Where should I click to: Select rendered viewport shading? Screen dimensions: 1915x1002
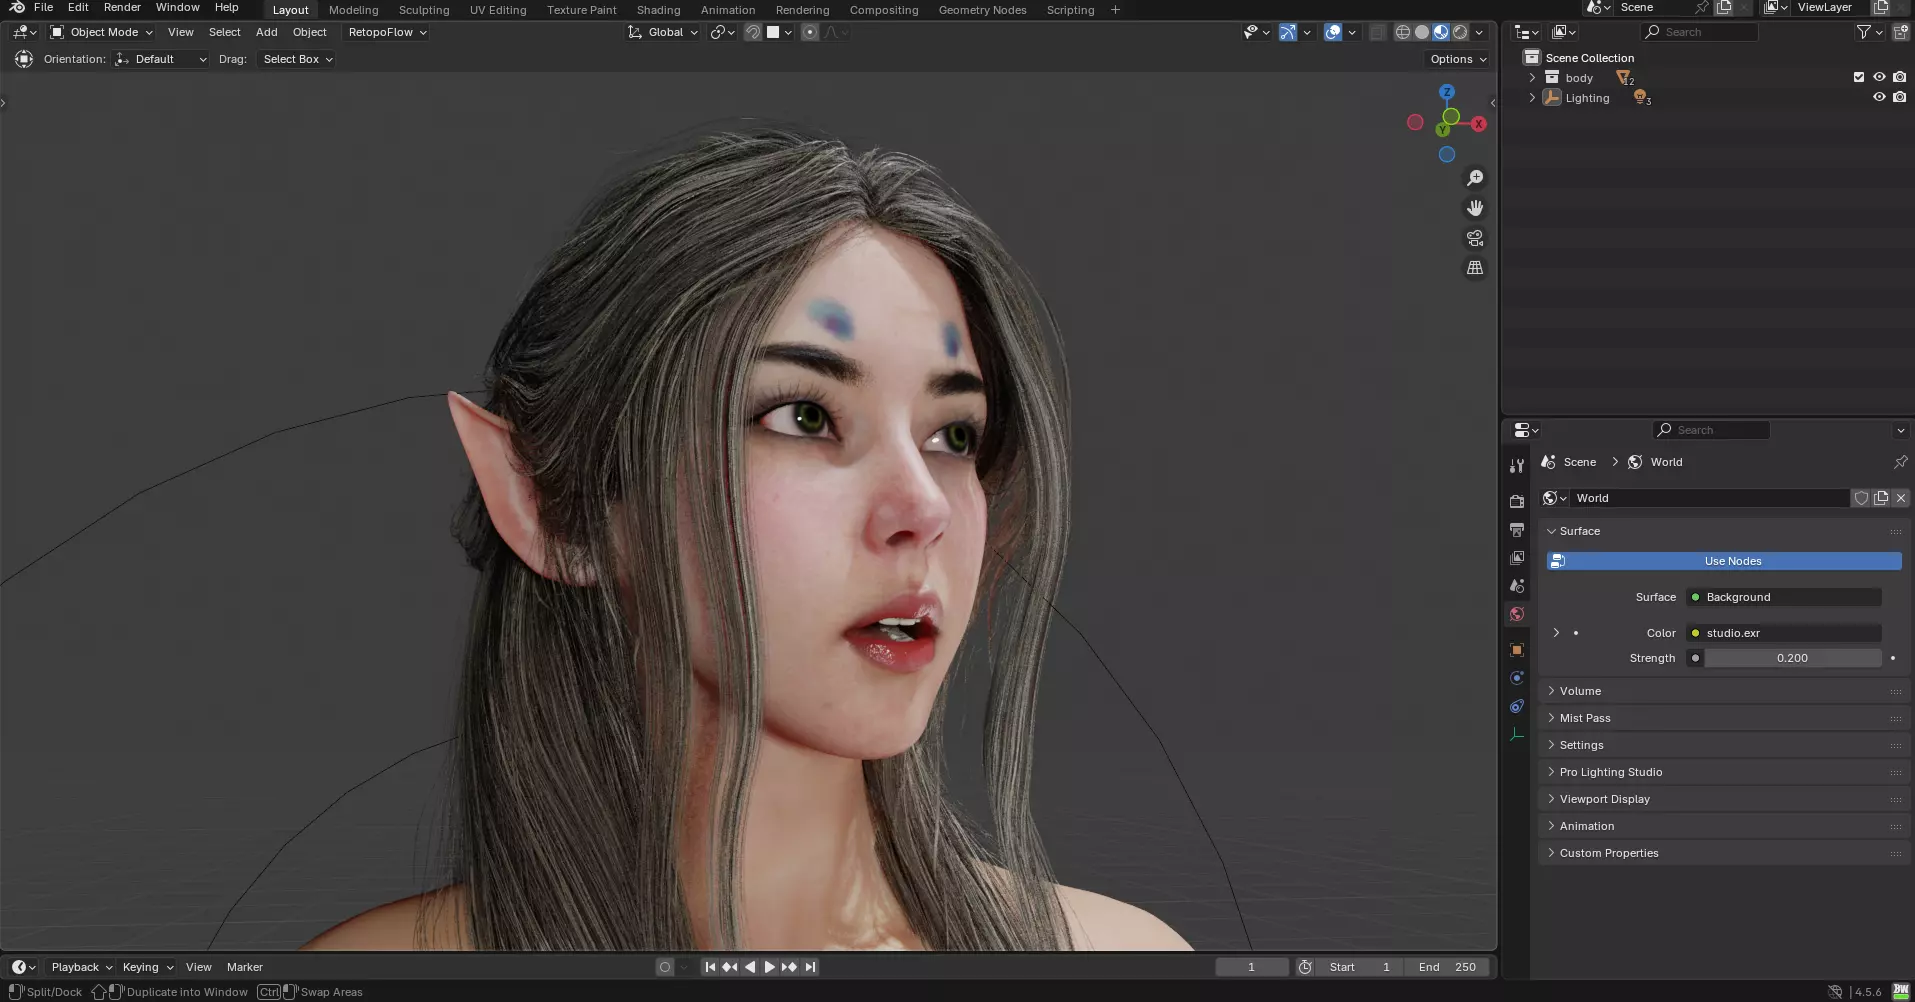(1460, 32)
